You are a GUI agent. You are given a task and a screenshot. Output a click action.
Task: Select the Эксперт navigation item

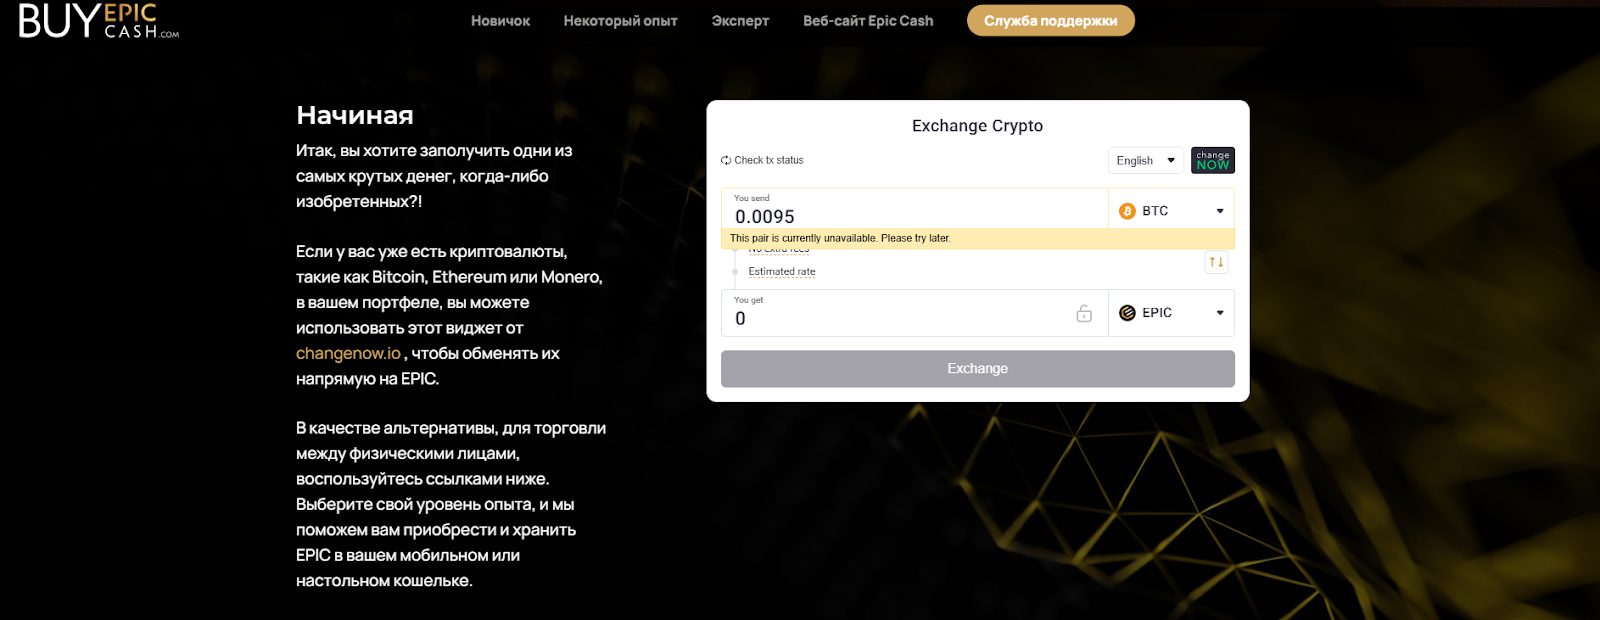[740, 21]
